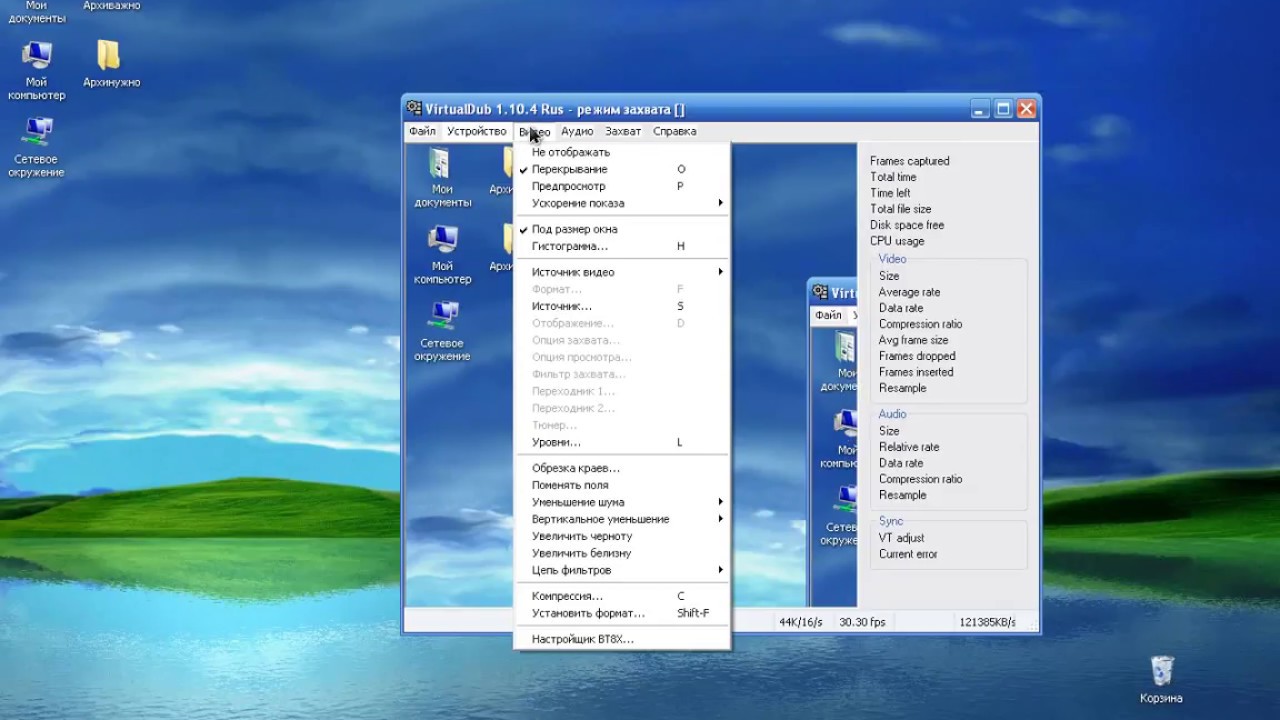
Task: Click CPU usage label
Action: [x=897, y=241]
